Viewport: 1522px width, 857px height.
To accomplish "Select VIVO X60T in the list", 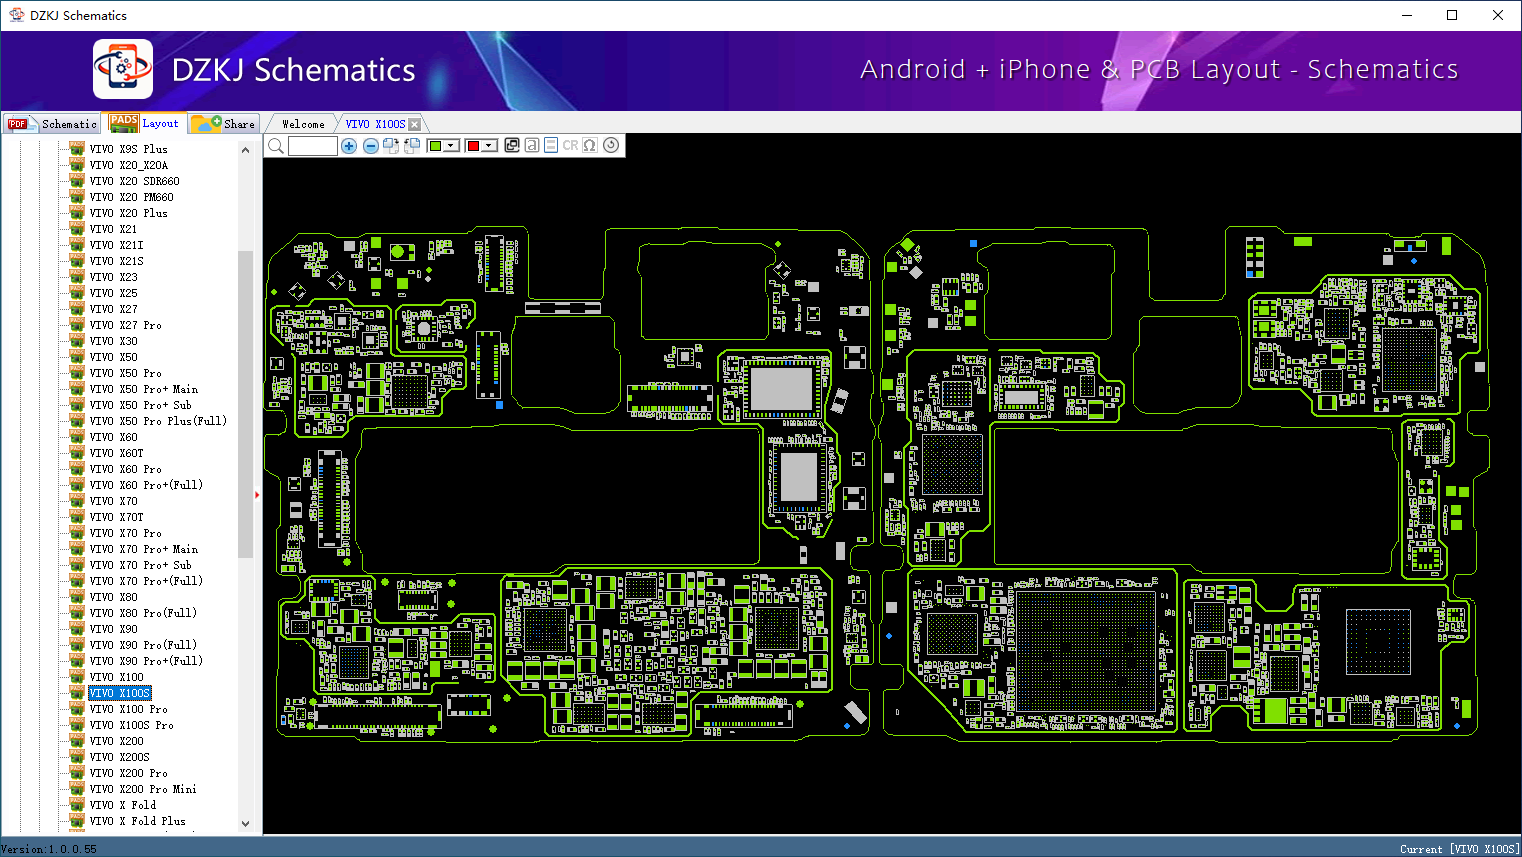I will pyautogui.click(x=116, y=453).
